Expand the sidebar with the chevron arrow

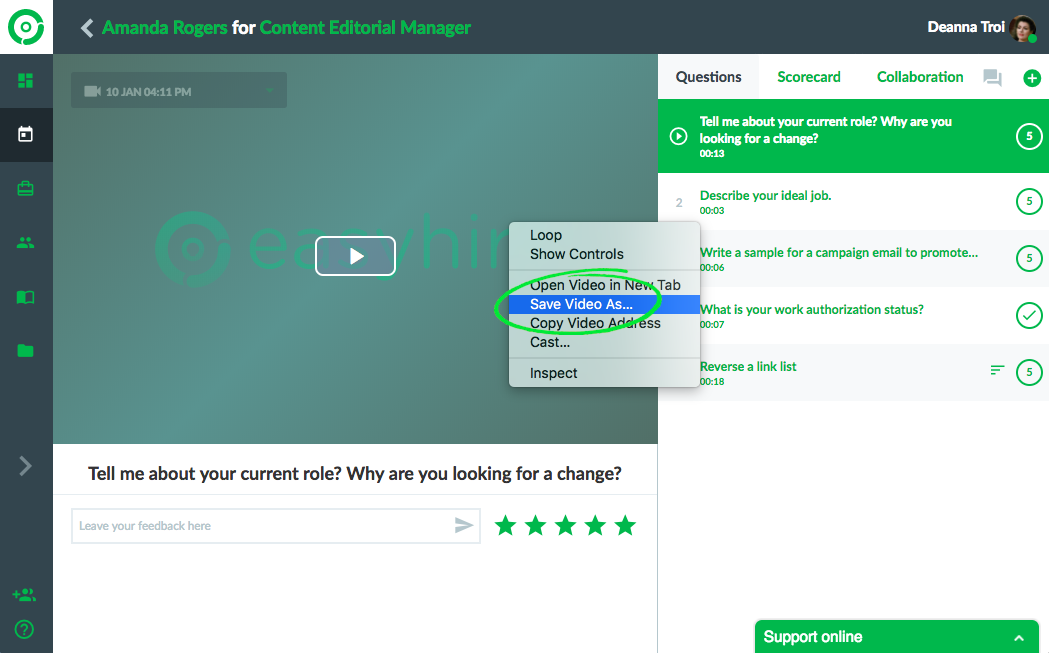(x=25, y=466)
